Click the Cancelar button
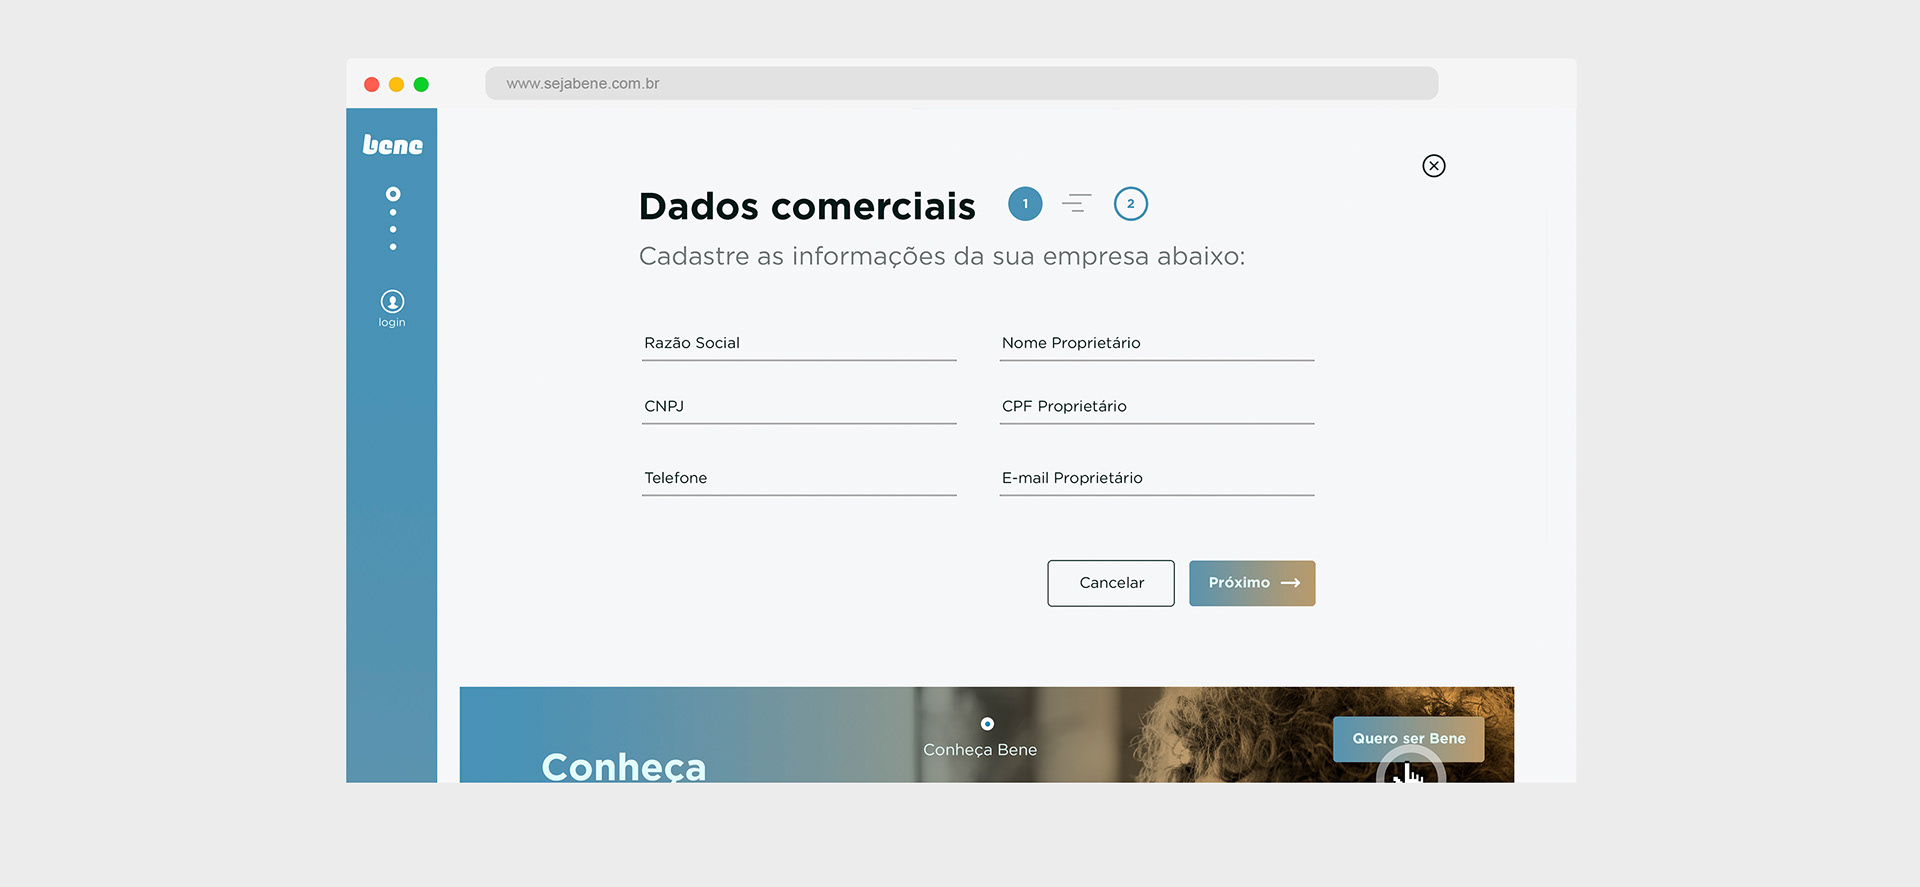Screen dimensions: 1920x887 (1111, 583)
